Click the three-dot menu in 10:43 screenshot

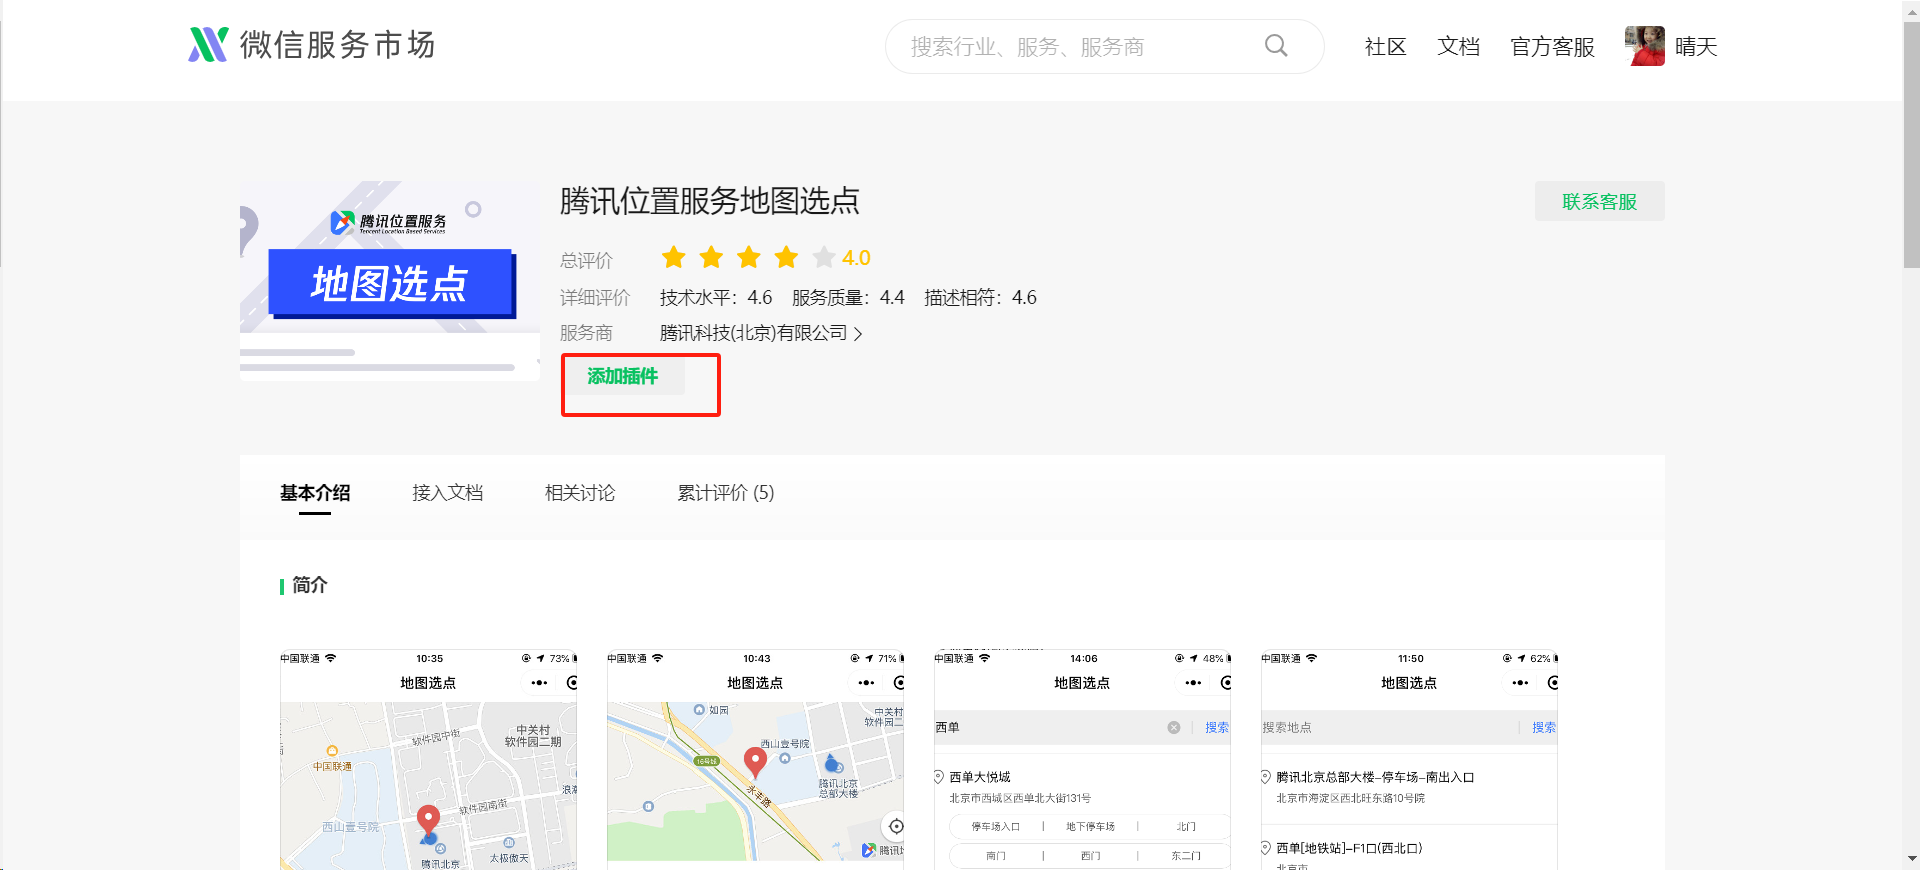click(866, 683)
